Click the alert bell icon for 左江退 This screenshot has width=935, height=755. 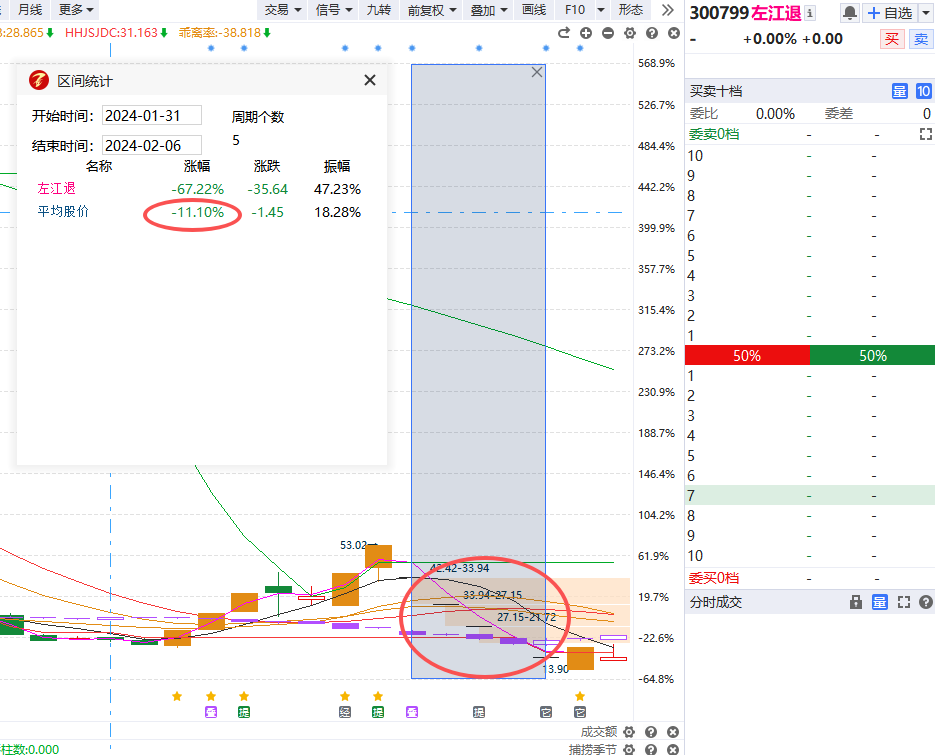coord(850,13)
